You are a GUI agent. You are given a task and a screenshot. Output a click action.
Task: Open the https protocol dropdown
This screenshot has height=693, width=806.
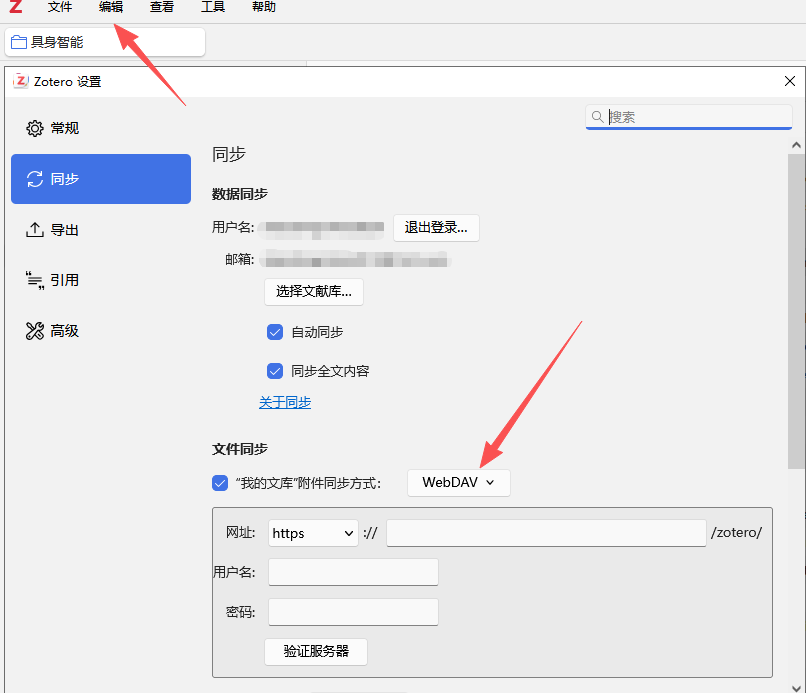[313, 533]
